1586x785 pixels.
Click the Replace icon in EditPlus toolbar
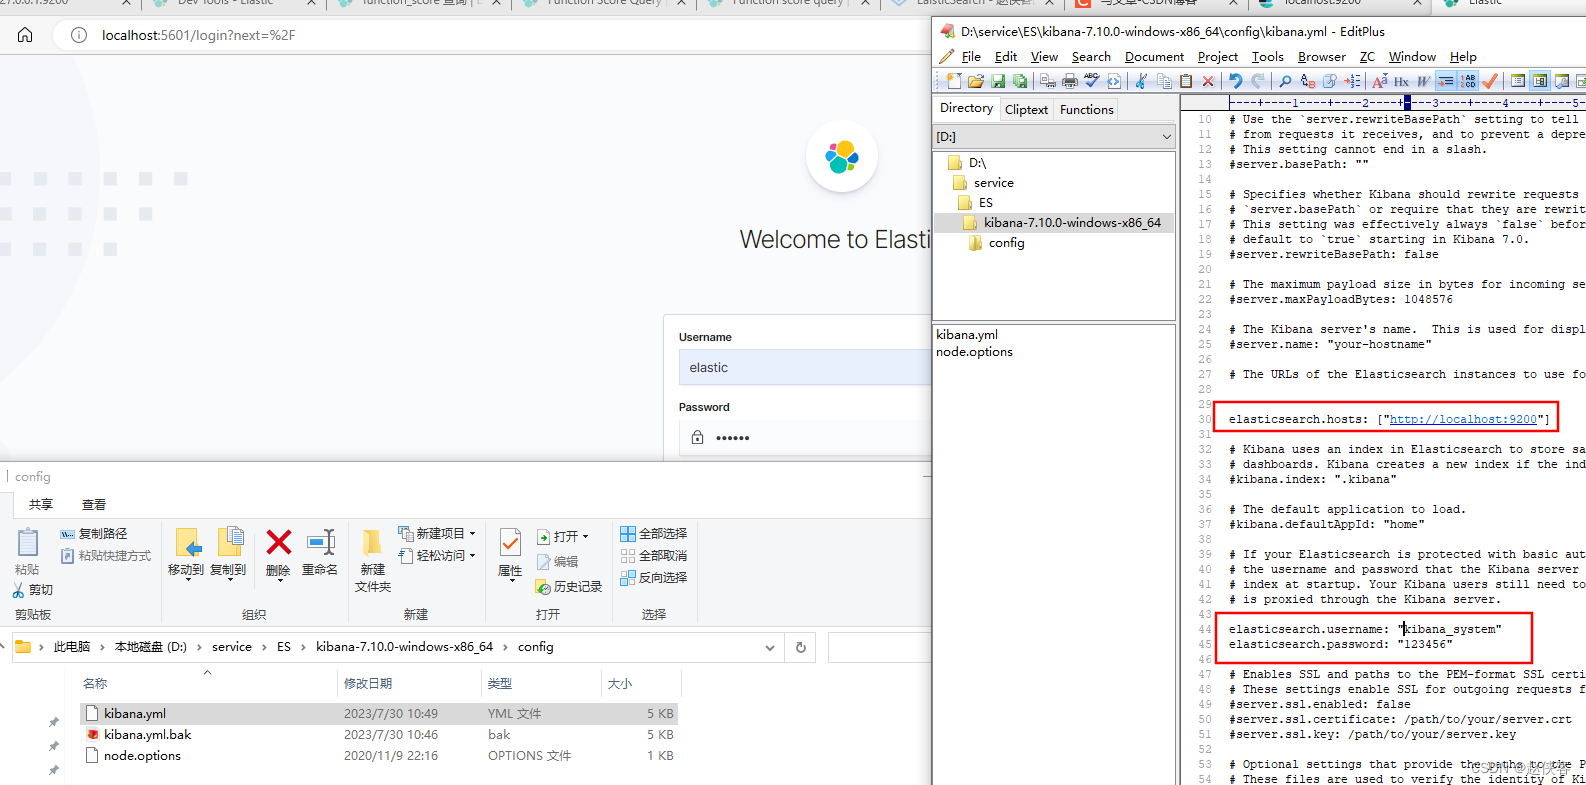[x=1307, y=81]
